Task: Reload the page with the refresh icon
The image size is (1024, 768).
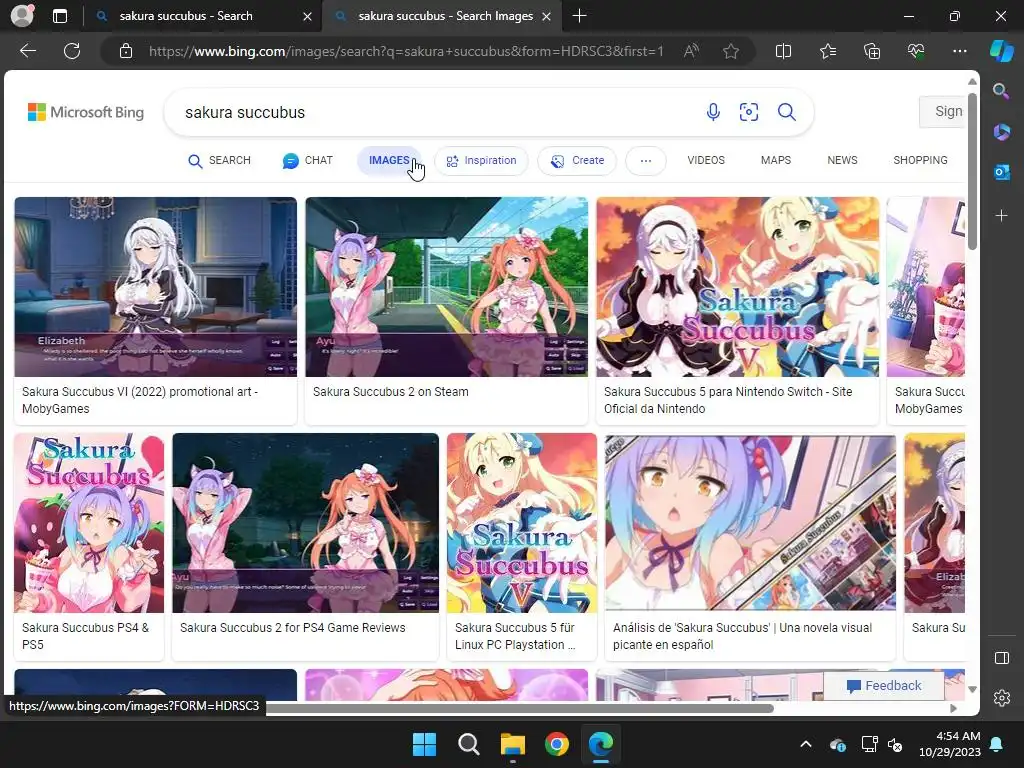Action: tap(72, 51)
